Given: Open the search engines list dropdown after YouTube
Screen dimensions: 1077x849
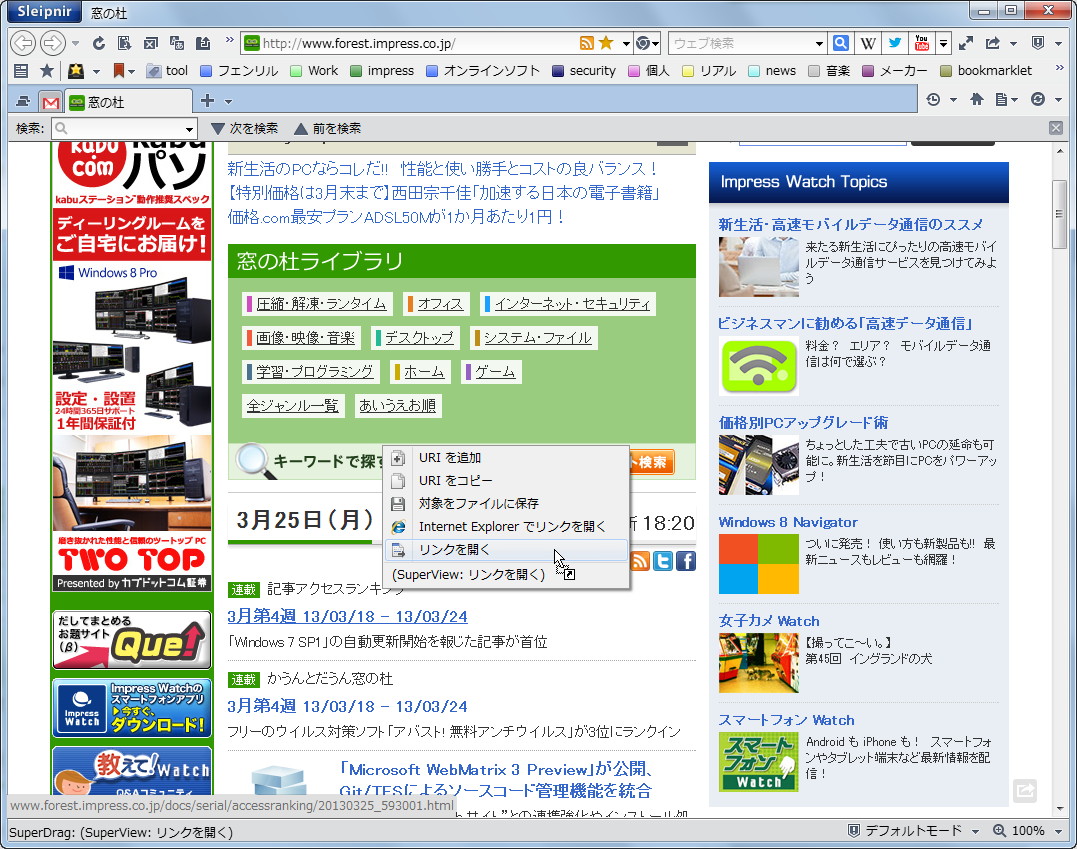Looking at the screenshot, I should pos(944,43).
